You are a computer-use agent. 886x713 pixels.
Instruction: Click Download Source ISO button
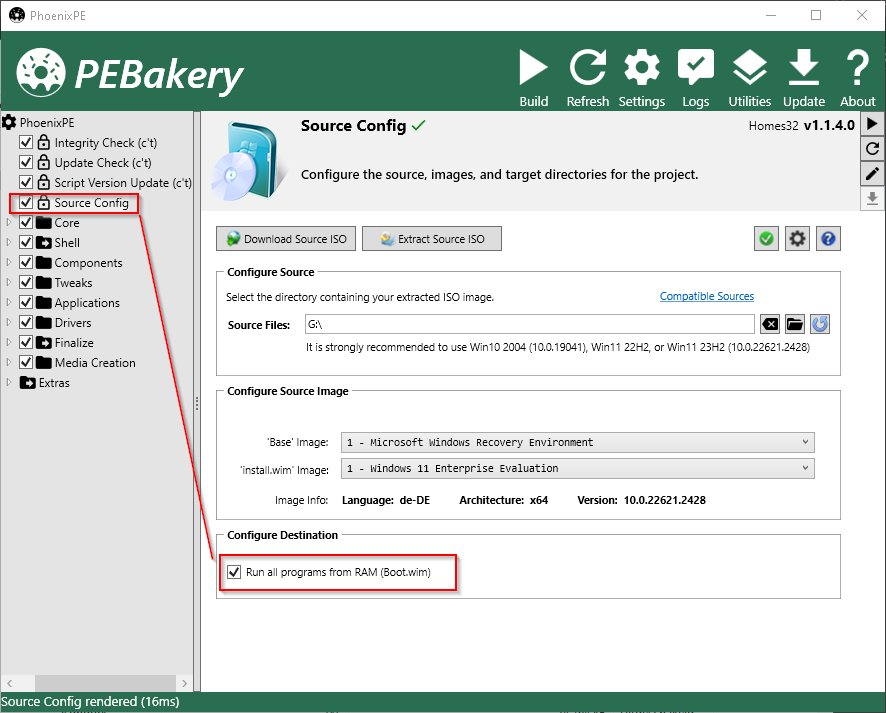pyautogui.click(x=286, y=239)
